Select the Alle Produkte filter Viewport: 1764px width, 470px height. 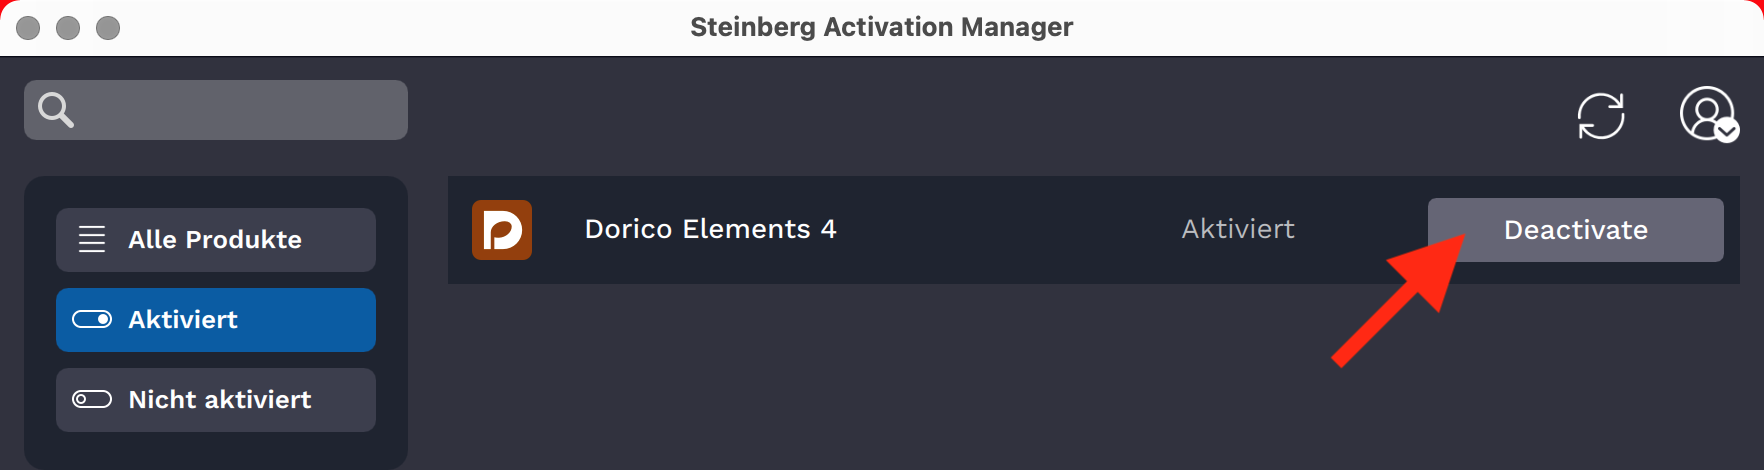(x=216, y=240)
